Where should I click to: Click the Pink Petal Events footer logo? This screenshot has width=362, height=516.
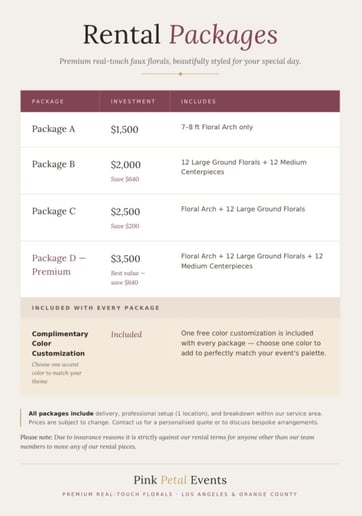(x=180, y=480)
